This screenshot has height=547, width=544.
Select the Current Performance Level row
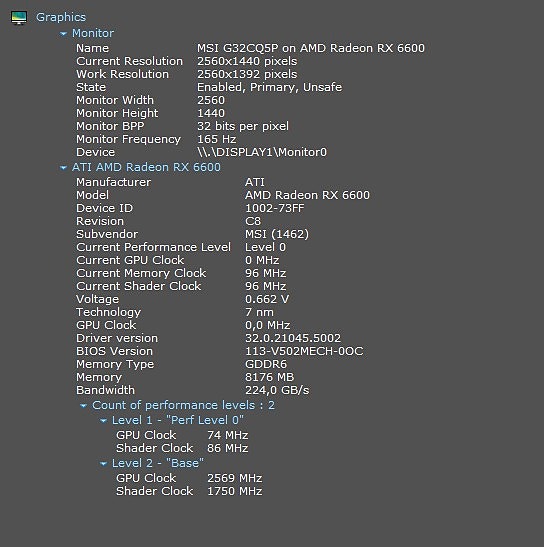[181, 247]
